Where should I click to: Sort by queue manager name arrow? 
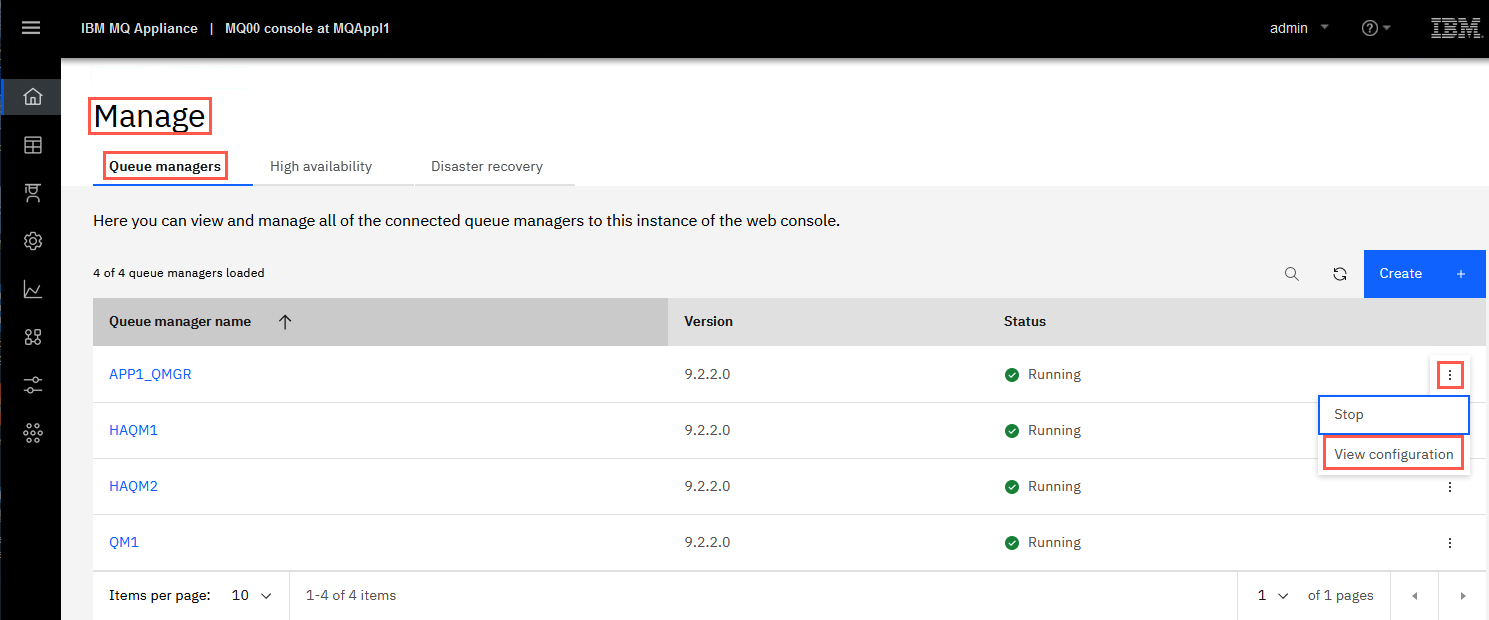[285, 322]
